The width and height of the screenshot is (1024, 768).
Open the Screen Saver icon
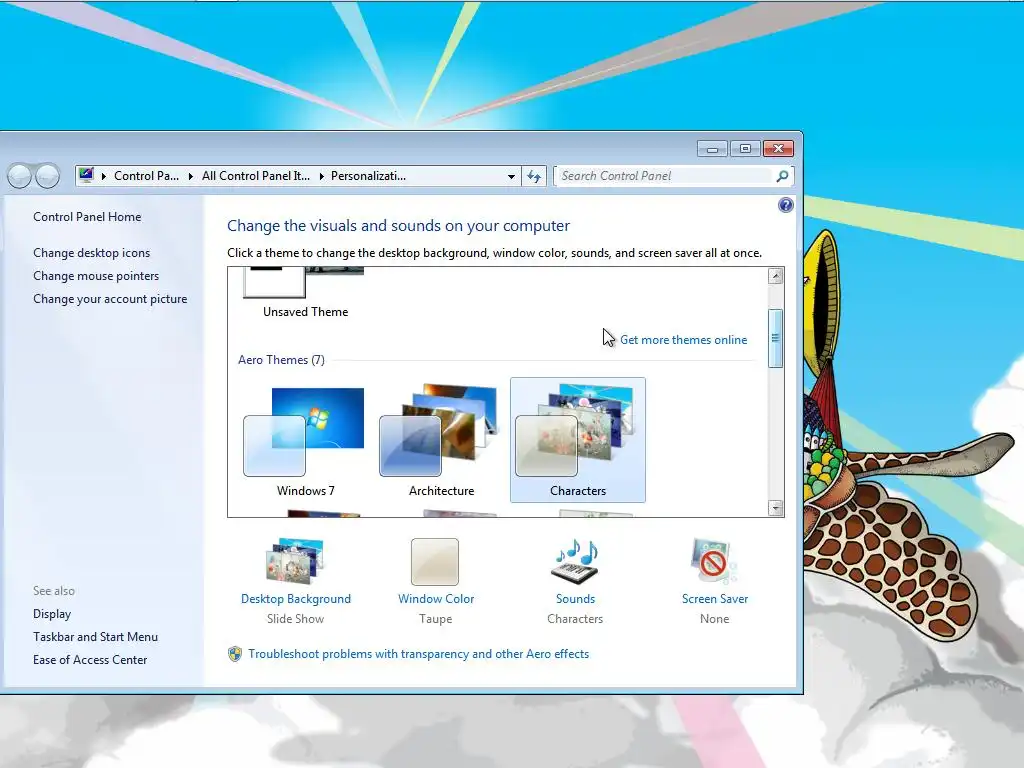pyautogui.click(x=714, y=561)
